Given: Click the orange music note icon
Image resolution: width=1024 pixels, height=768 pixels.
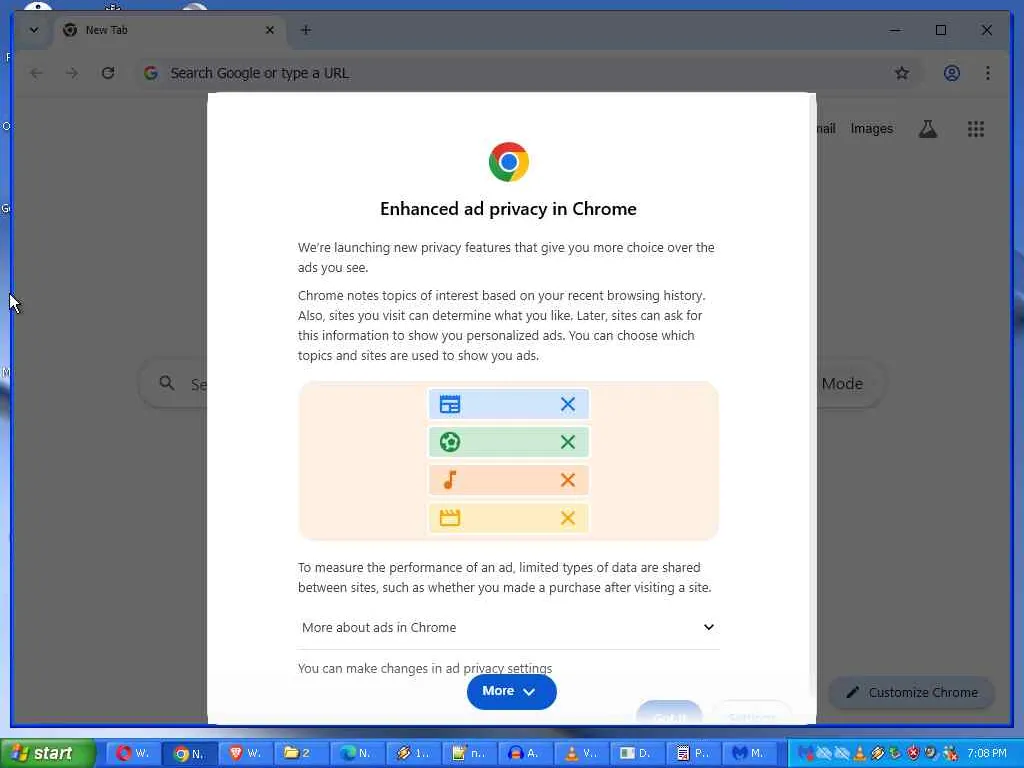Looking at the screenshot, I should (x=449, y=480).
